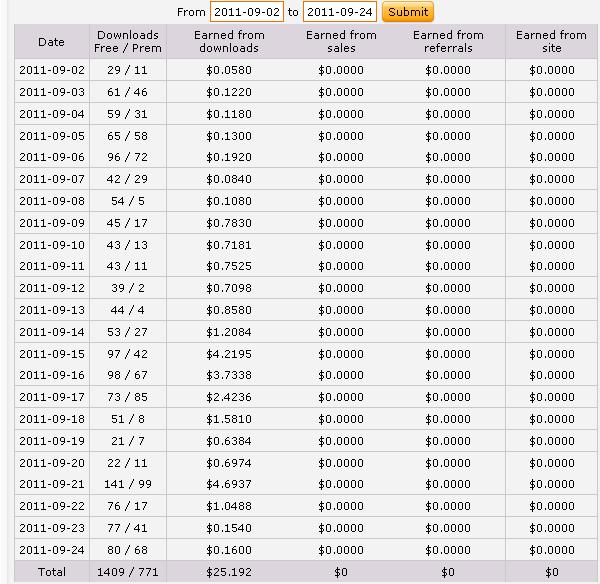Click downloads count 61 / 46

click(x=127, y=92)
